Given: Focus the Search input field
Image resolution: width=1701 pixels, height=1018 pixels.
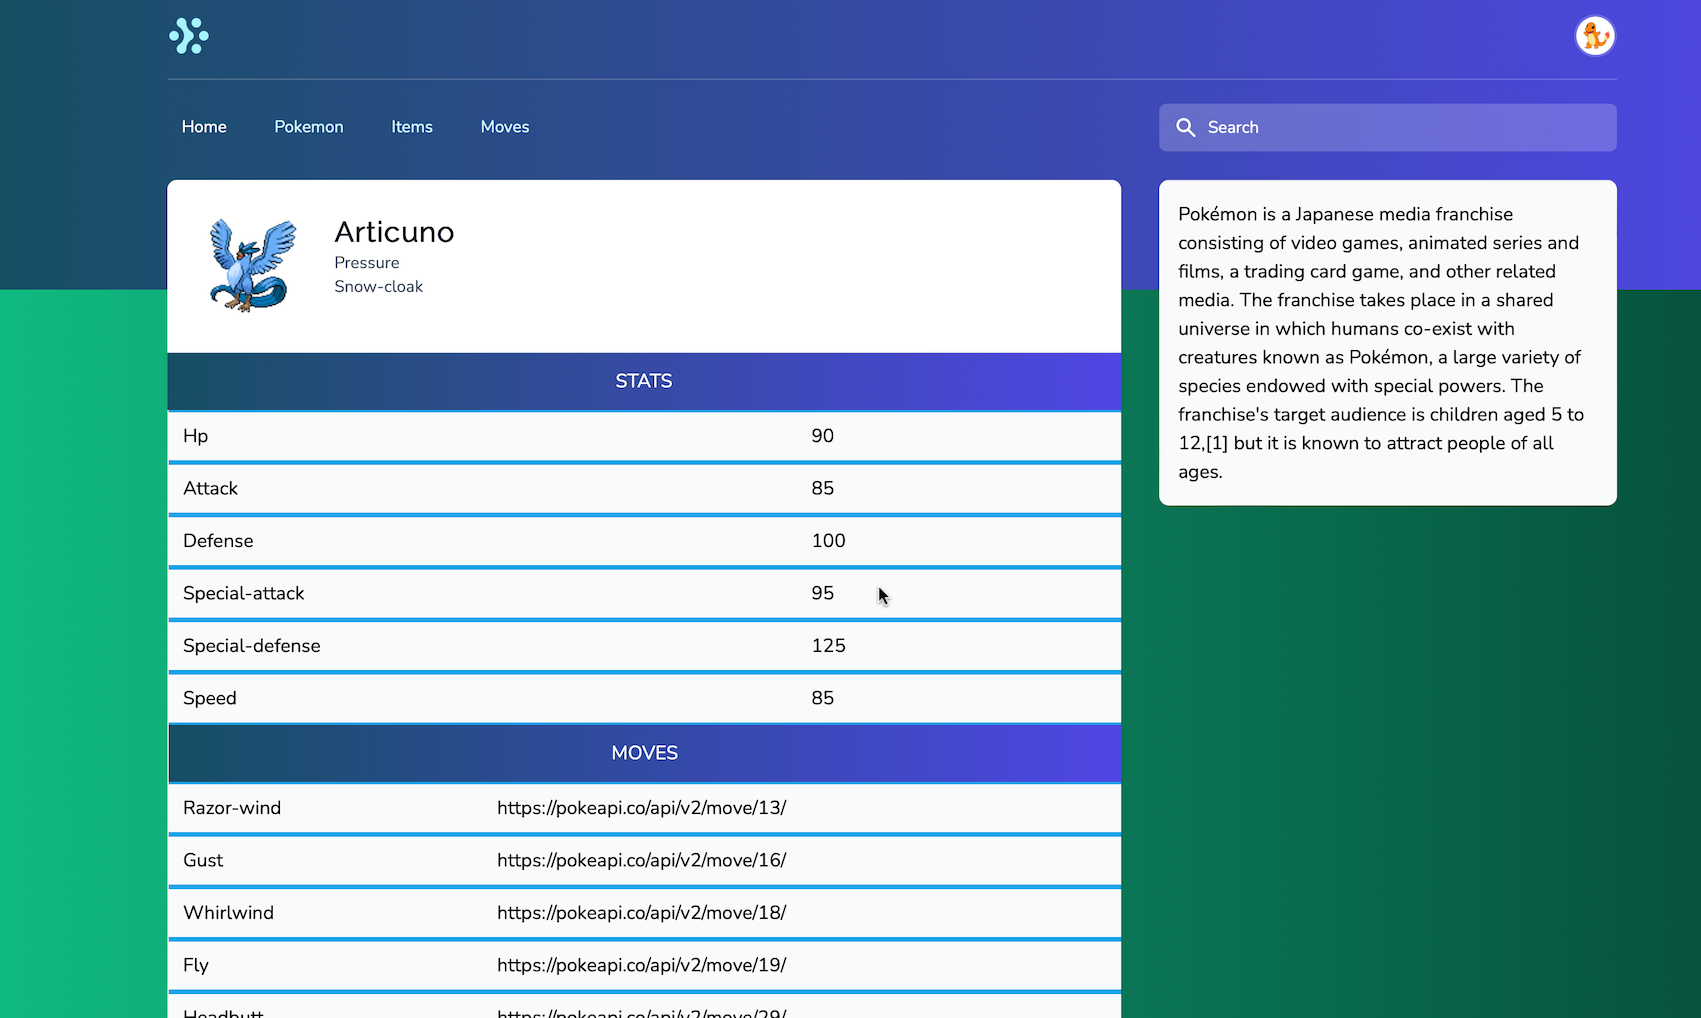Looking at the screenshot, I should pos(1387,128).
